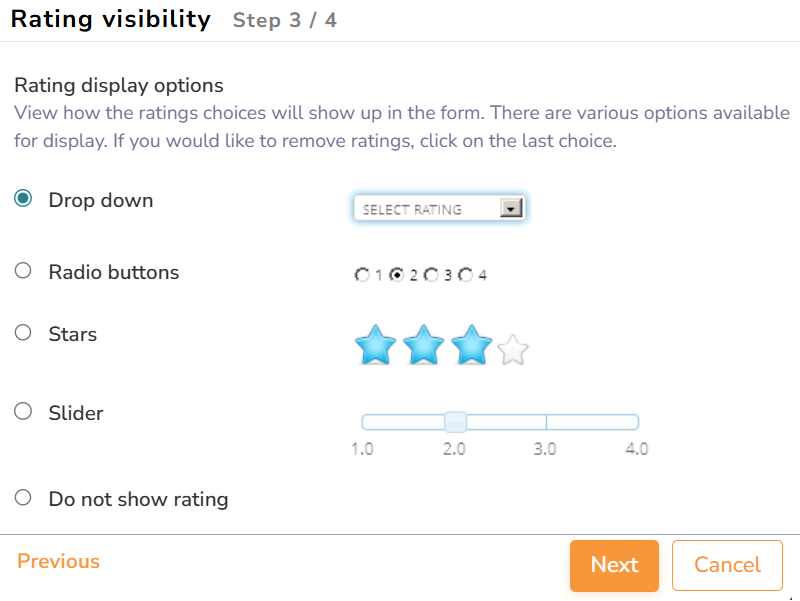Click preview radio button labeled 3
The image size is (800, 601).
431,275
